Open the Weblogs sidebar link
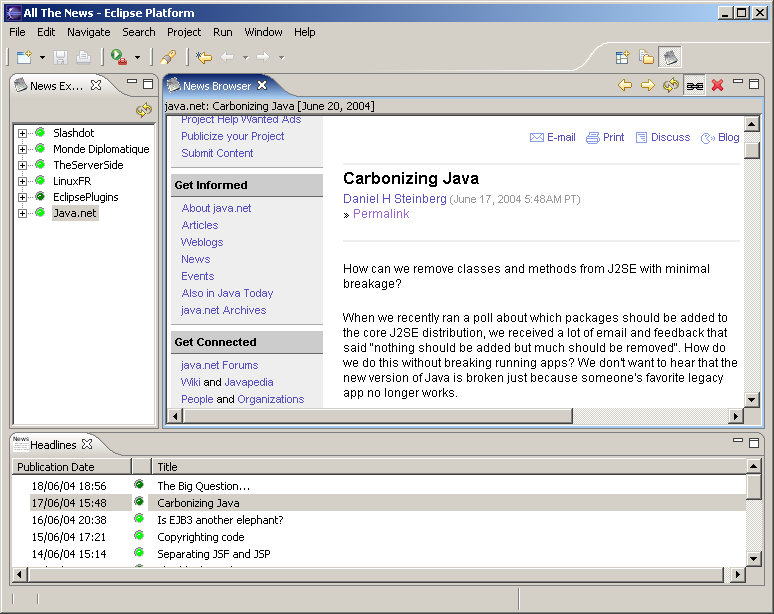This screenshot has height=614, width=774. (202, 242)
